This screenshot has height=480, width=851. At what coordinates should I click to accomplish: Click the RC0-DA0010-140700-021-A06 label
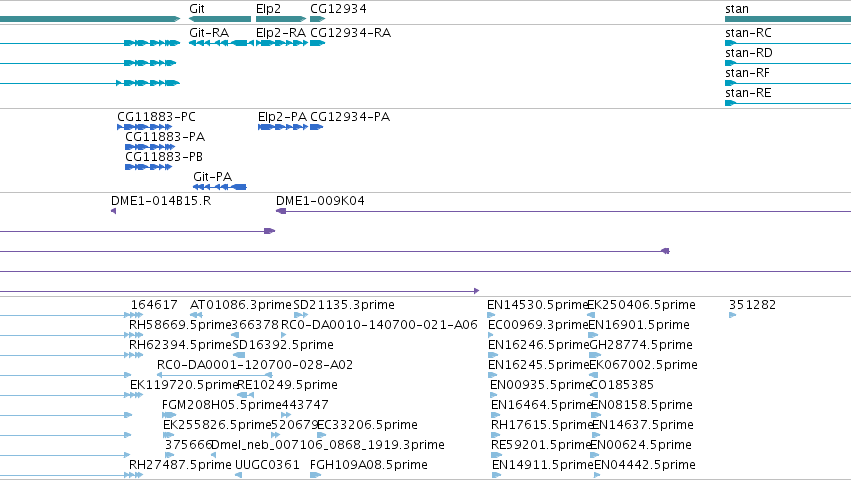[x=379, y=325]
